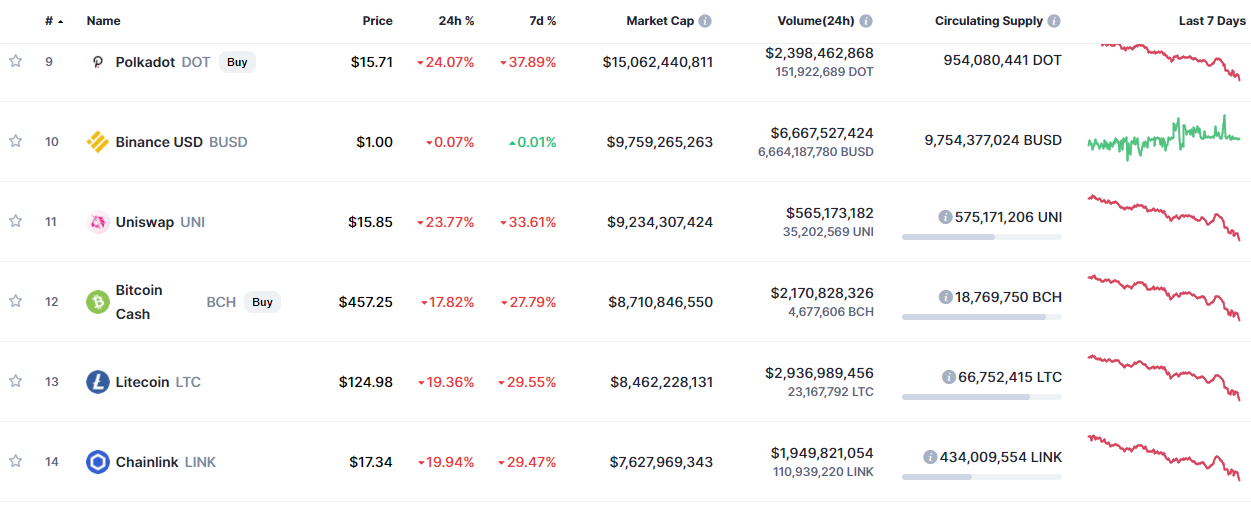Image resolution: width=1251 pixels, height=511 pixels.
Task: Sort by the 7d % column header
Action: tap(542, 21)
